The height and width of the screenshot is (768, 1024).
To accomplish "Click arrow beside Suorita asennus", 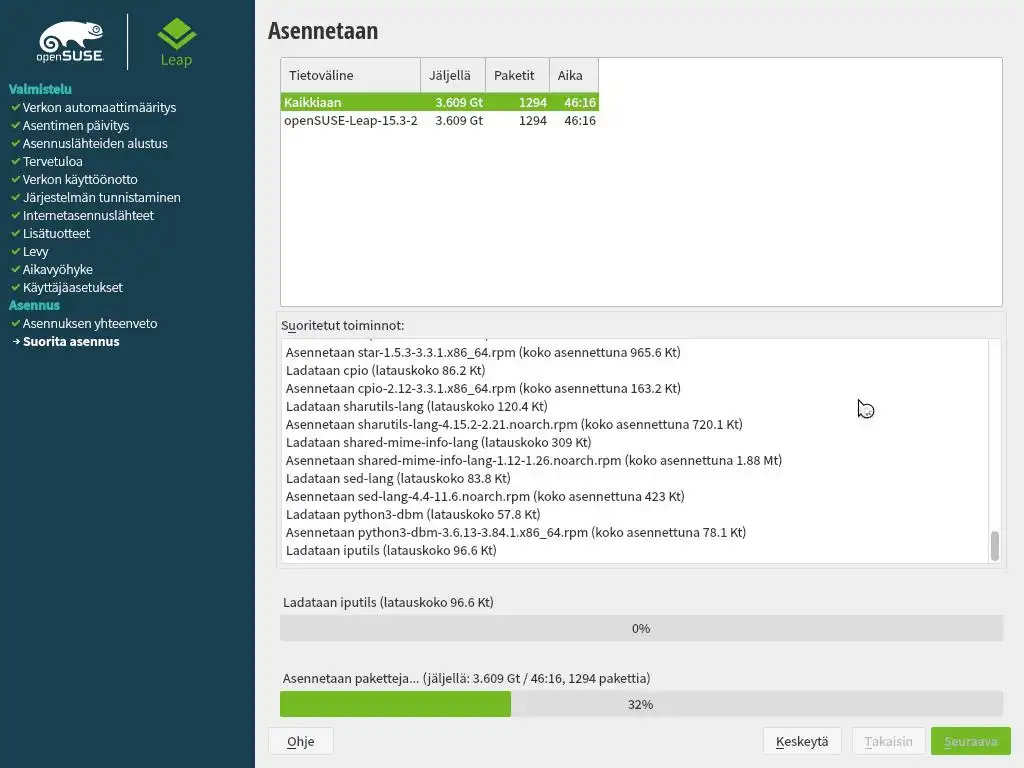I will [x=16, y=341].
